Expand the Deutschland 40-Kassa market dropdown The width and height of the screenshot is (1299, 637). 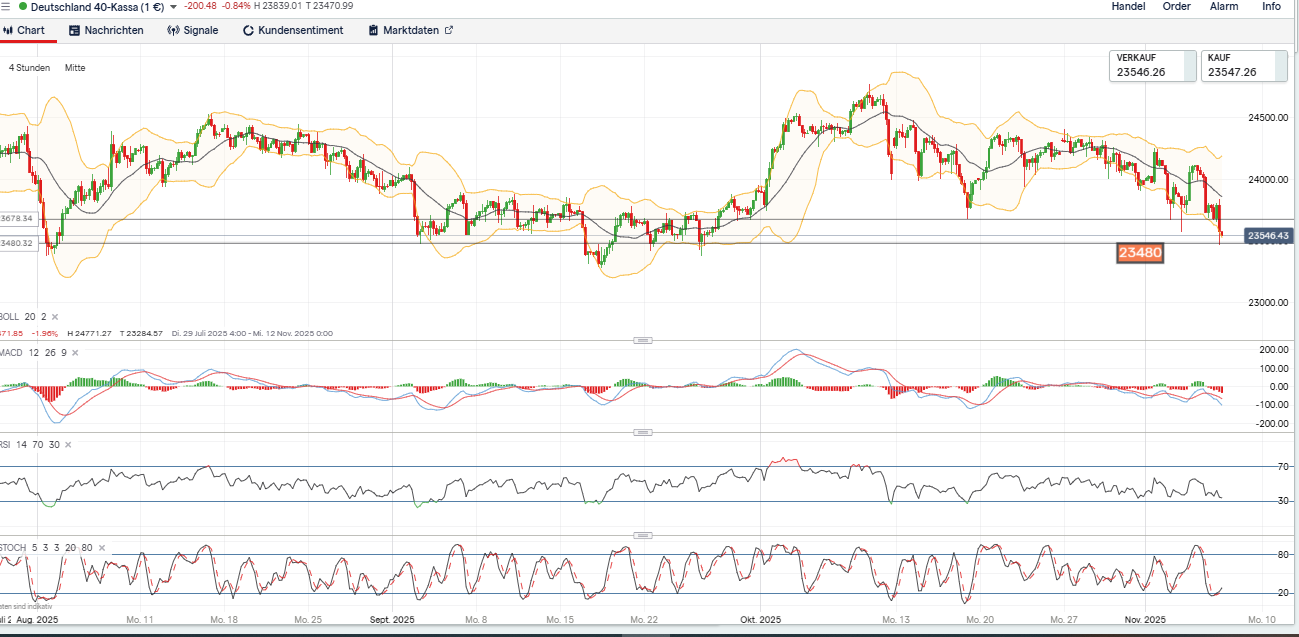(x=174, y=7)
